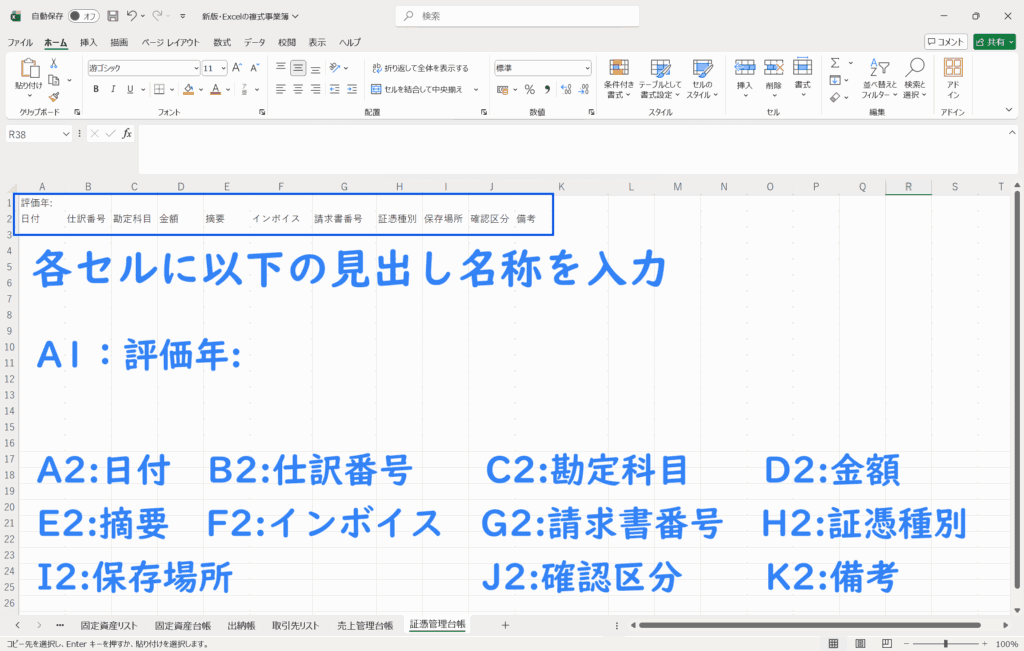Screen dimensions: 1024x651
Task: Click the zoom slider in status bar
Action: point(944,644)
